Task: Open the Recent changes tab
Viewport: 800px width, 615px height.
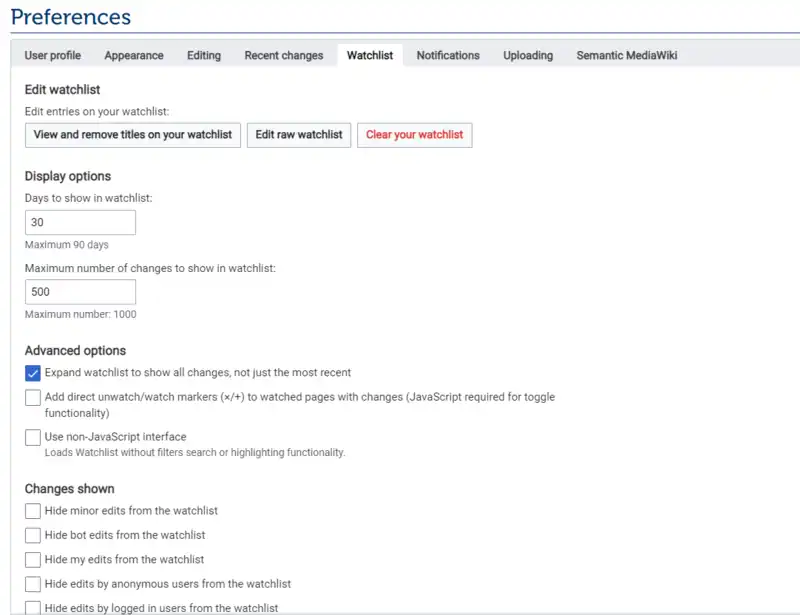Action: point(283,55)
